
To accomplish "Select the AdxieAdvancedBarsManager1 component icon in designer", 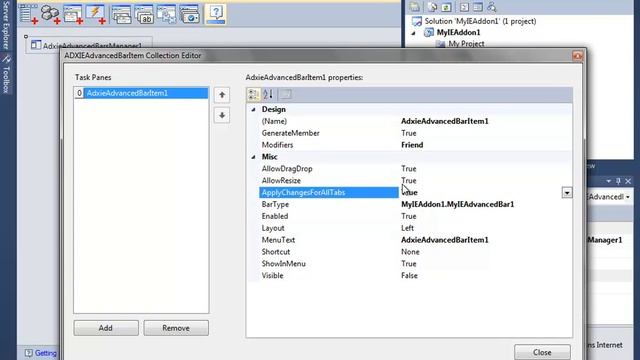I will (x=36, y=45).
